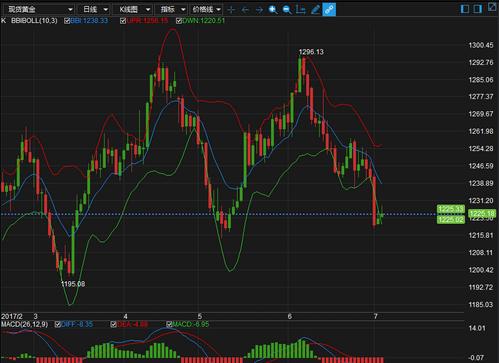The image size is (499, 363).
Task: Open the K线图 chart type dropdown
Action: click(x=133, y=9)
